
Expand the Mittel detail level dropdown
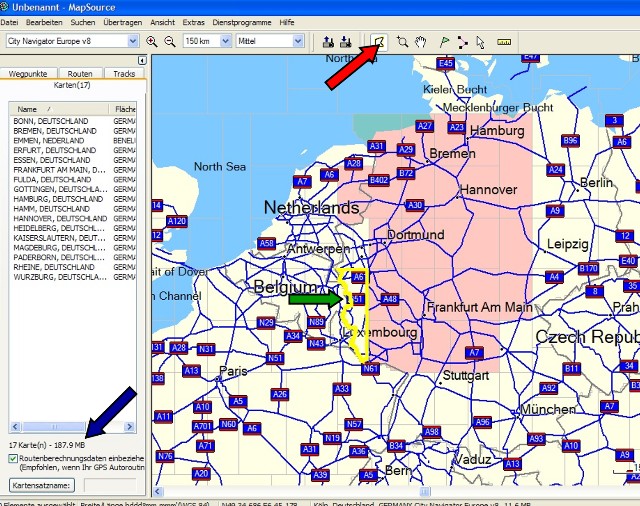298,41
